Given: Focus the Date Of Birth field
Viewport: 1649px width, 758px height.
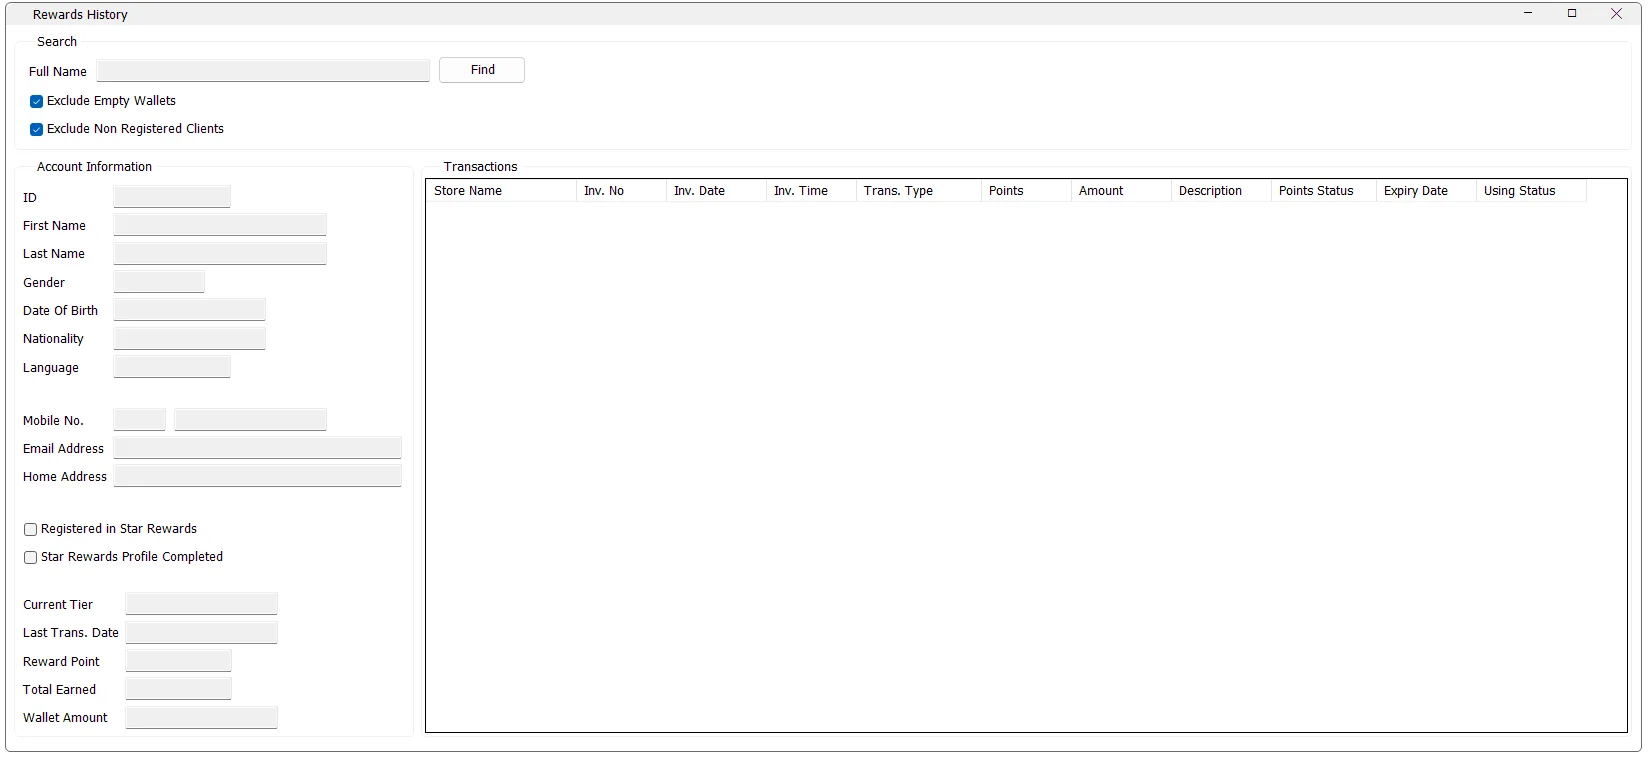Looking at the screenshot, I should 190,310.
